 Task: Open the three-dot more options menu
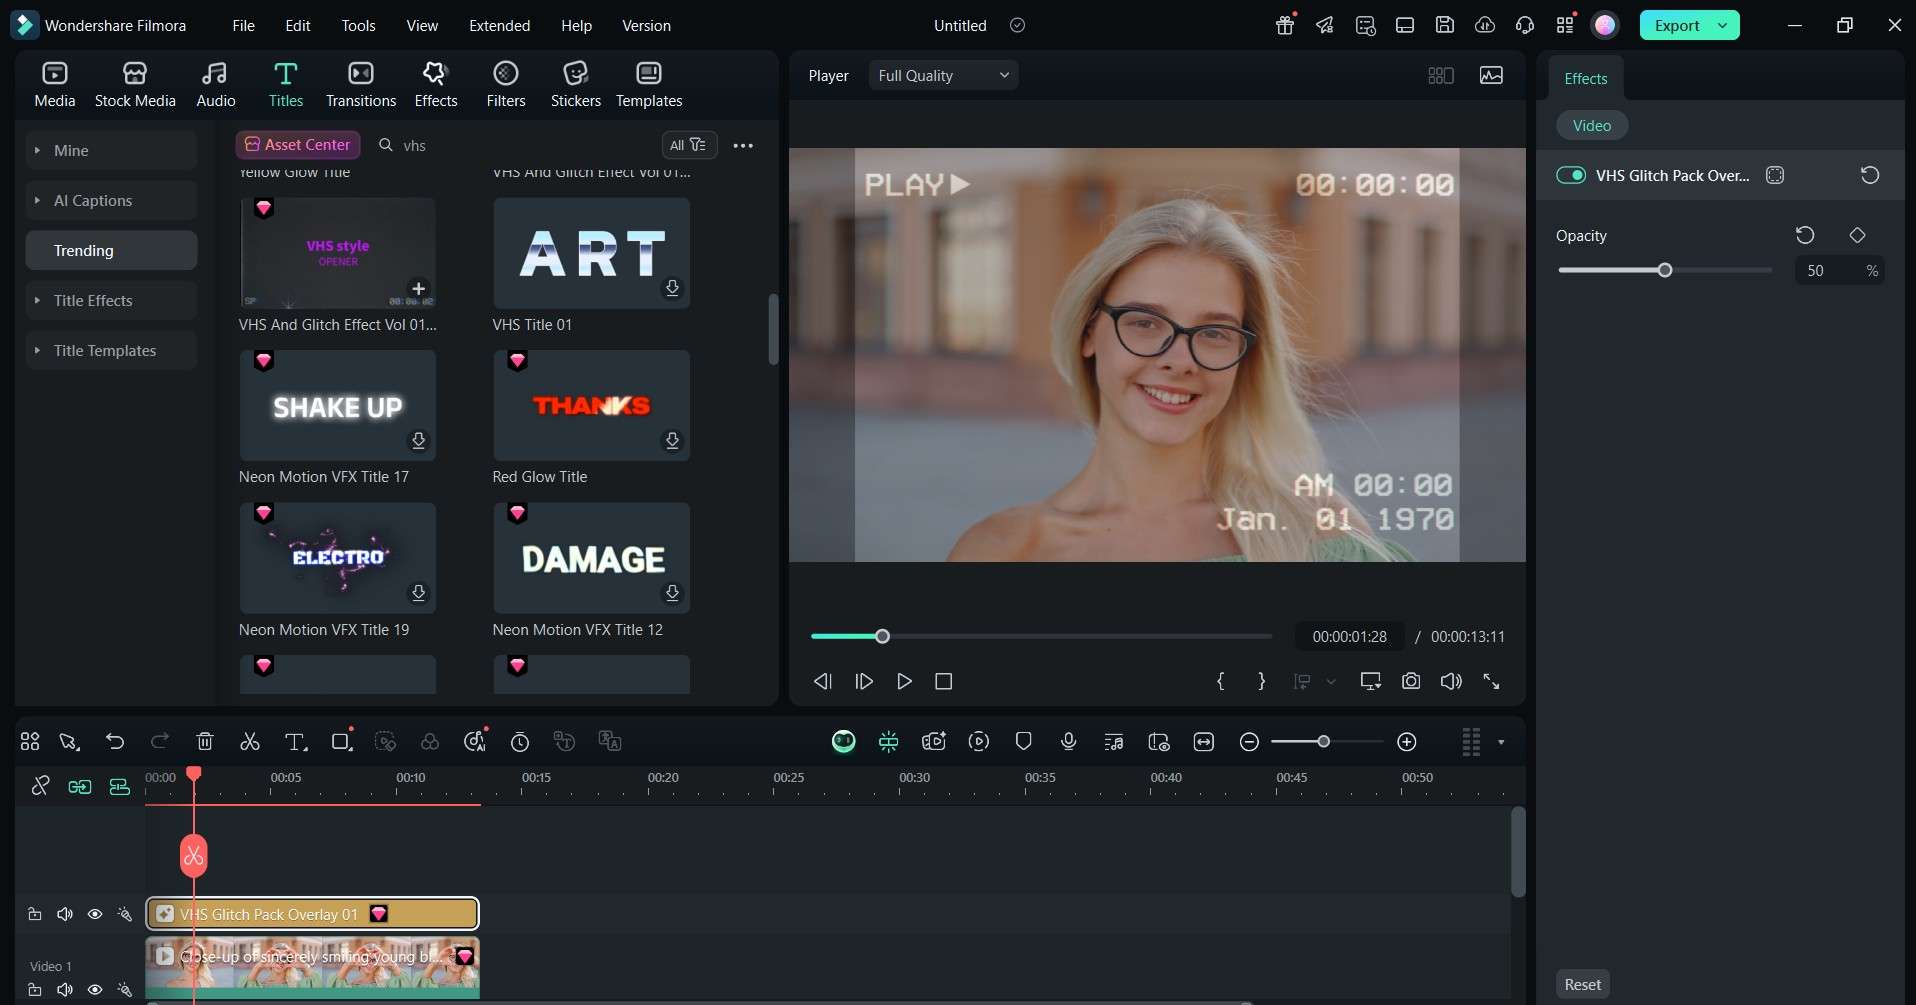click(x=743, y=145)
